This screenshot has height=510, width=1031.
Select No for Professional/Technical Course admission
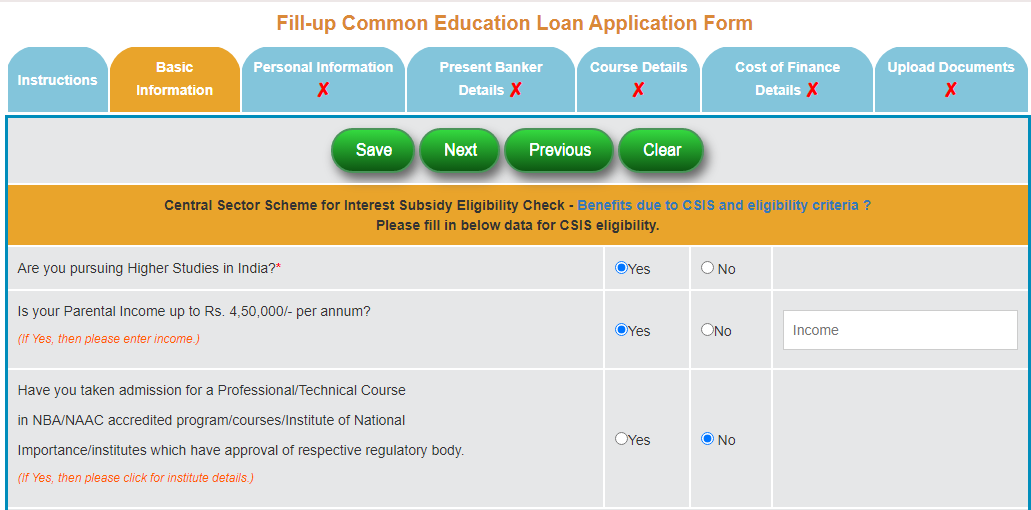[708, 439]
